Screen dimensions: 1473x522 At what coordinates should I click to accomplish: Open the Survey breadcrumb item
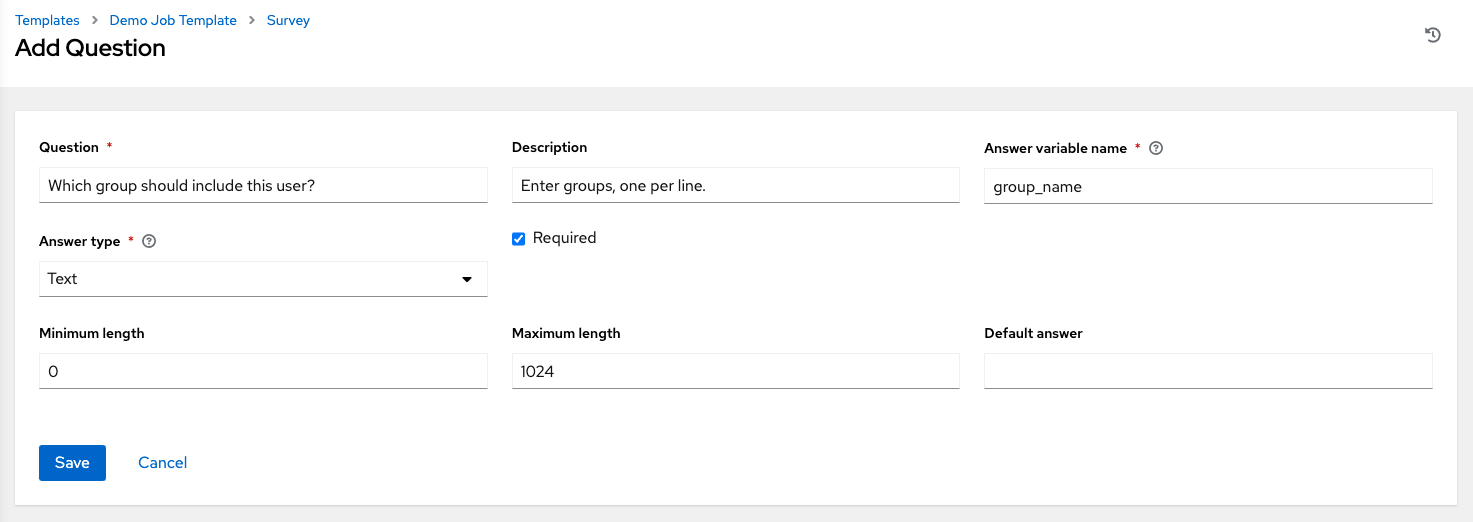tap(288, 20)
